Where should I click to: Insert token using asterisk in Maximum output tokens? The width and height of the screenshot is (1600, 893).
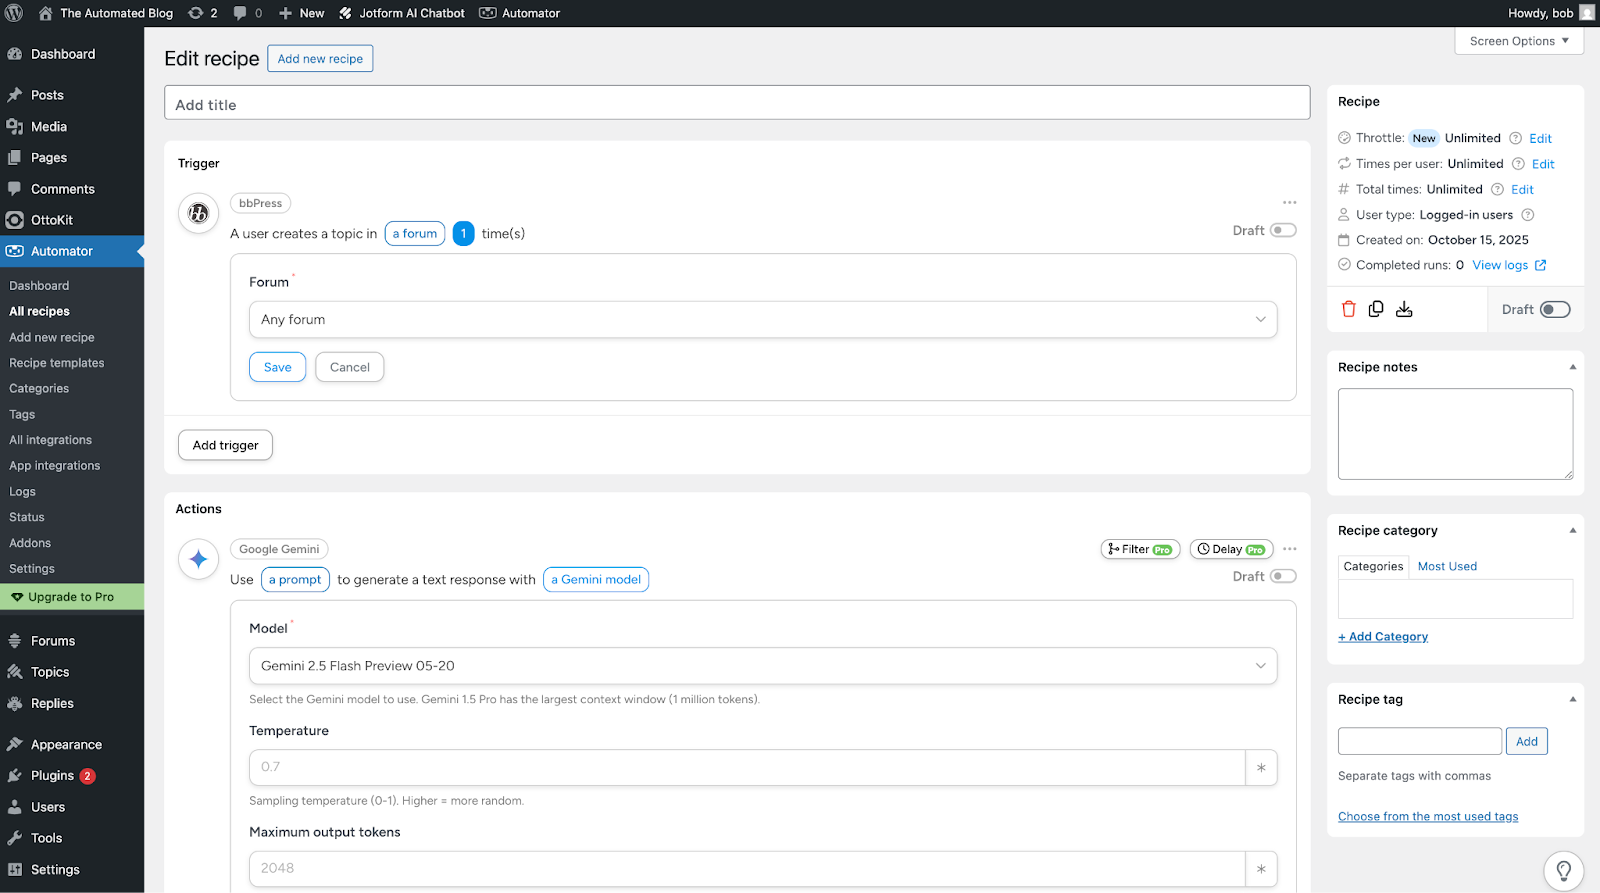pyautogui.click(x=1261, y=869)
